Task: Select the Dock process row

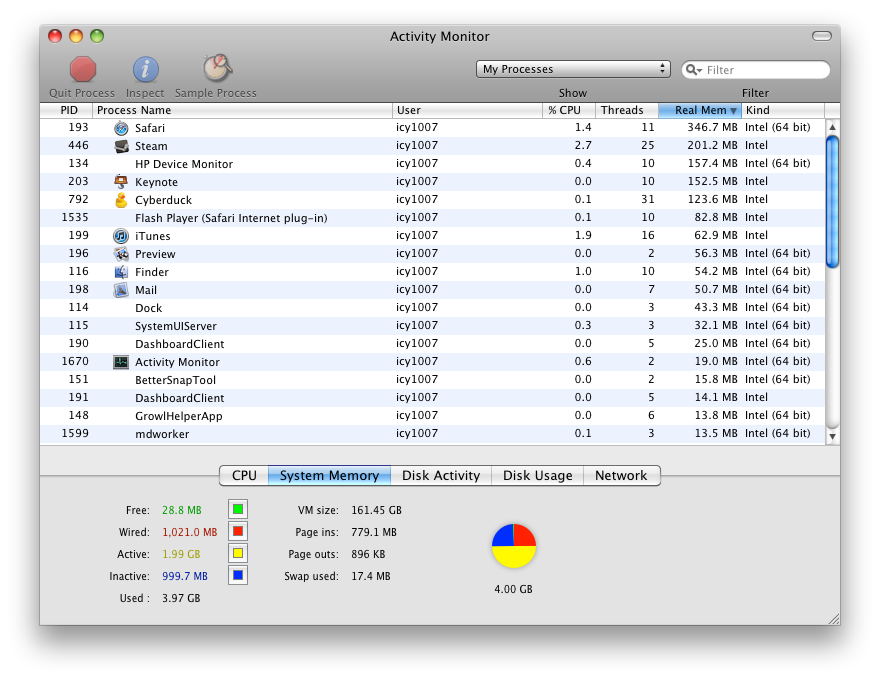Action: [x=433, y=307]
